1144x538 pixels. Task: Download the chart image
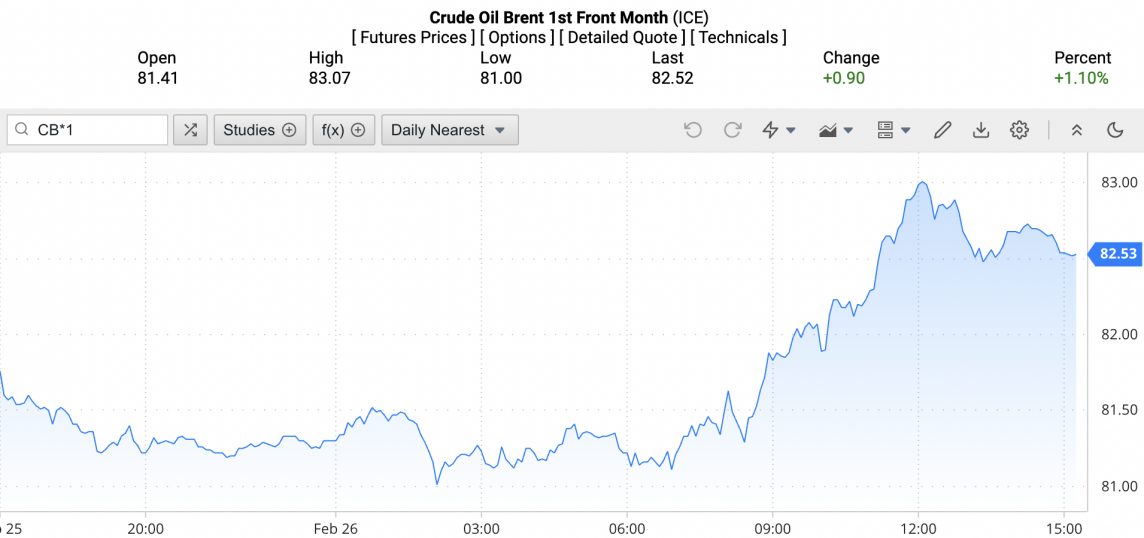click(981, 130)
